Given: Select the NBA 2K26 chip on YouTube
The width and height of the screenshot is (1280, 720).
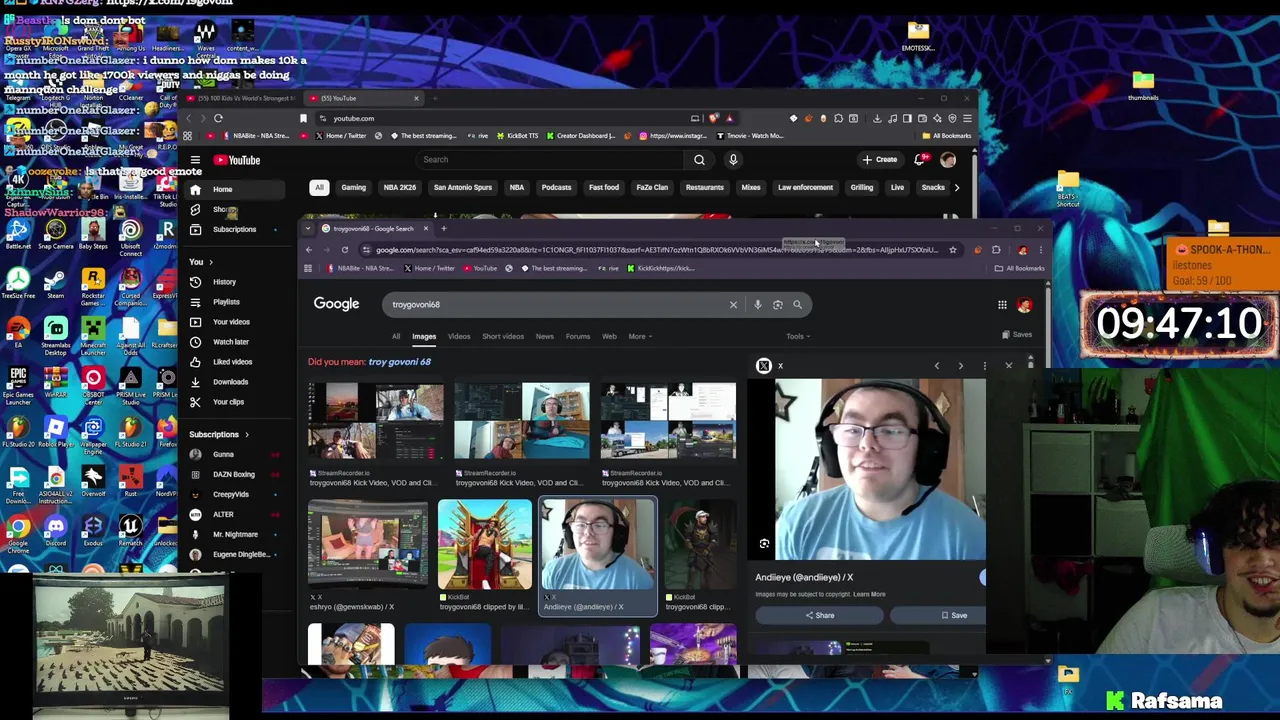Looking at the screenshot, I should pyautogui.click(x=399, y=187).
